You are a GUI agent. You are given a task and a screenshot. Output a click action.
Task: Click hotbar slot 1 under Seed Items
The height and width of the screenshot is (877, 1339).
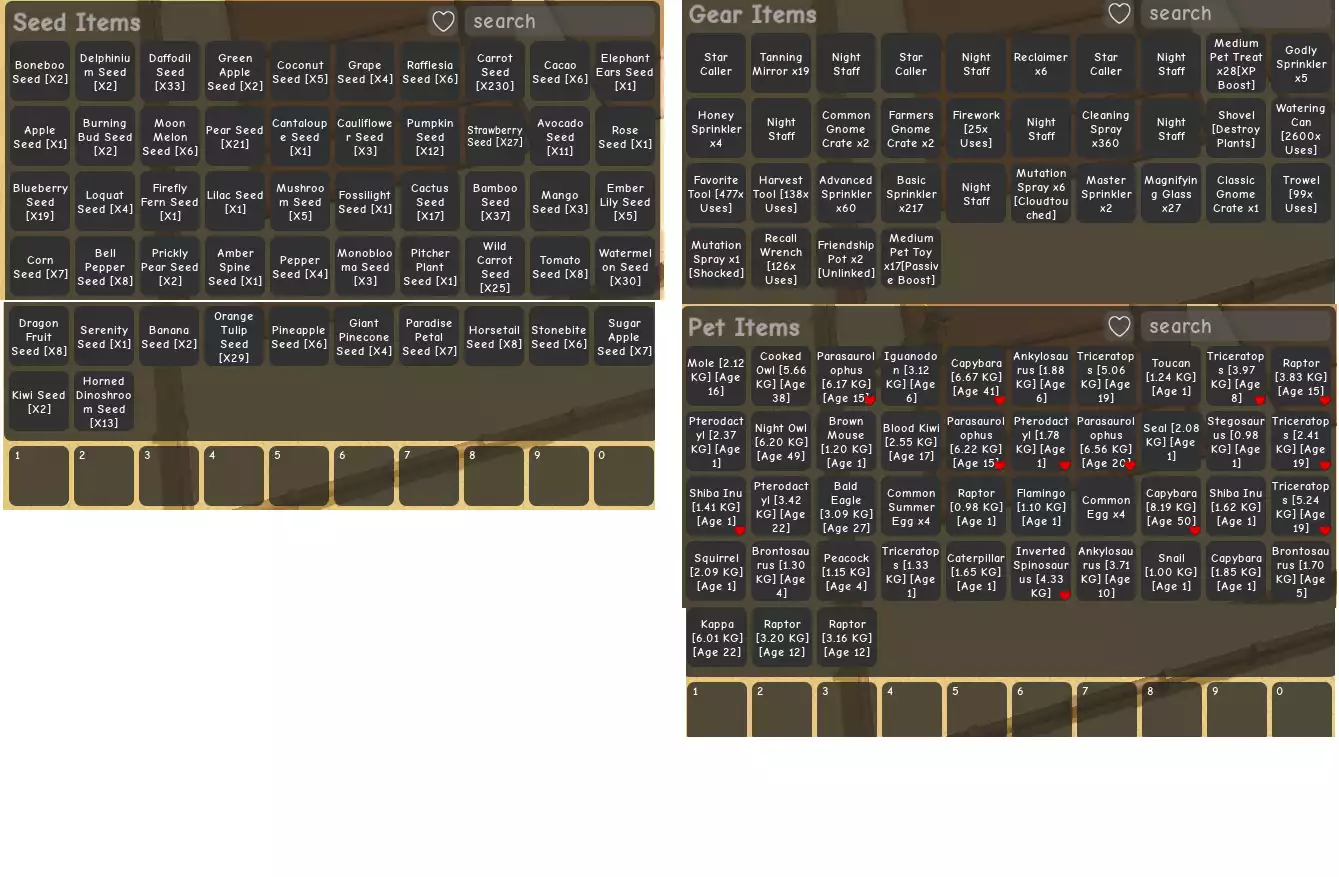tap(39, 477)
